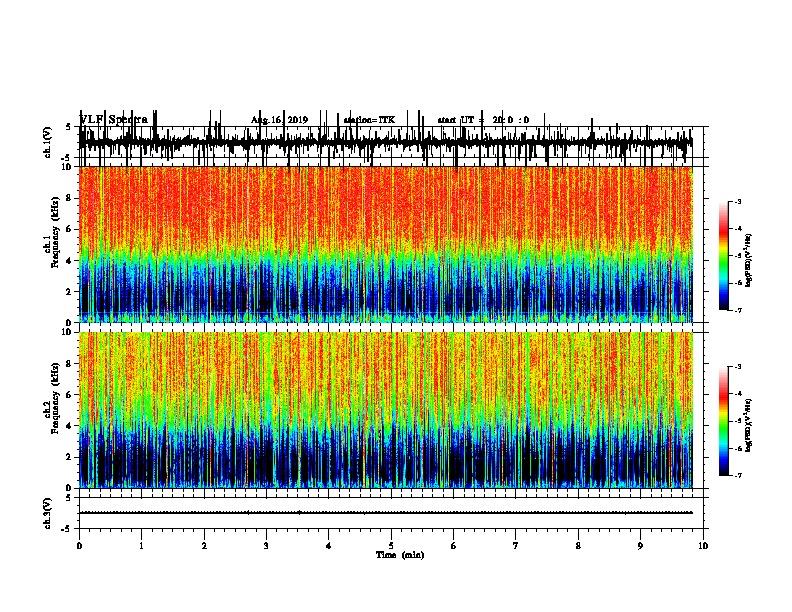Click the "5" volt tick of ch.1(V) axis

click(69, 127)
